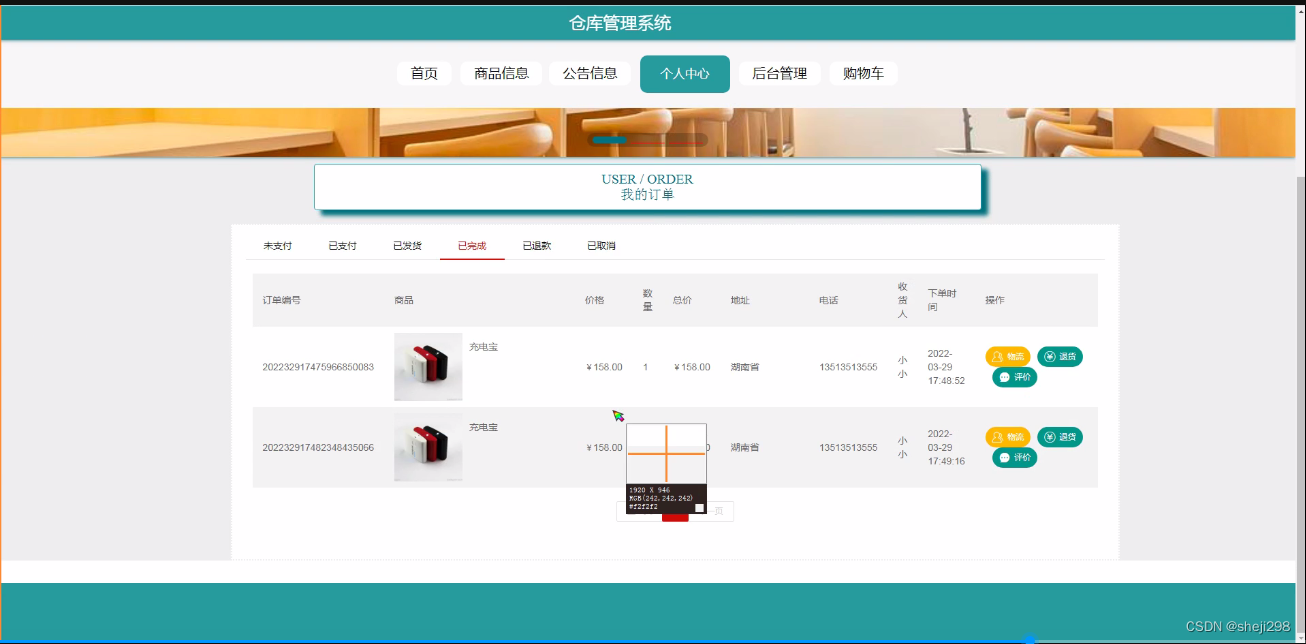1306x644 pixels.
Task: Click the review (评价) icon on second order
Action: click(1014, 457)
